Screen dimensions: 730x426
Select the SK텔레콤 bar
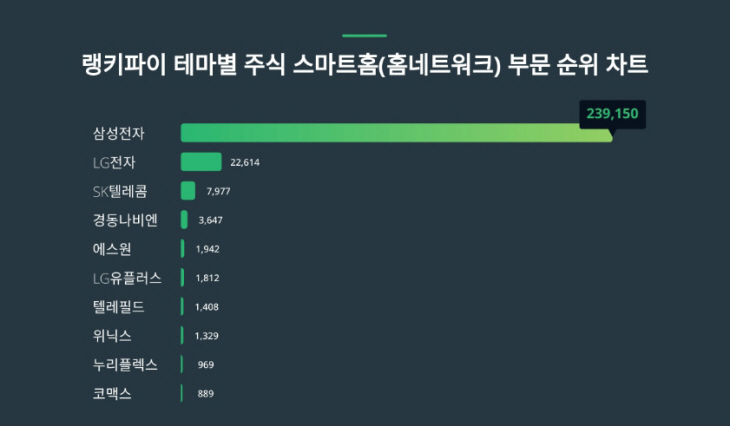pos(188,191)
